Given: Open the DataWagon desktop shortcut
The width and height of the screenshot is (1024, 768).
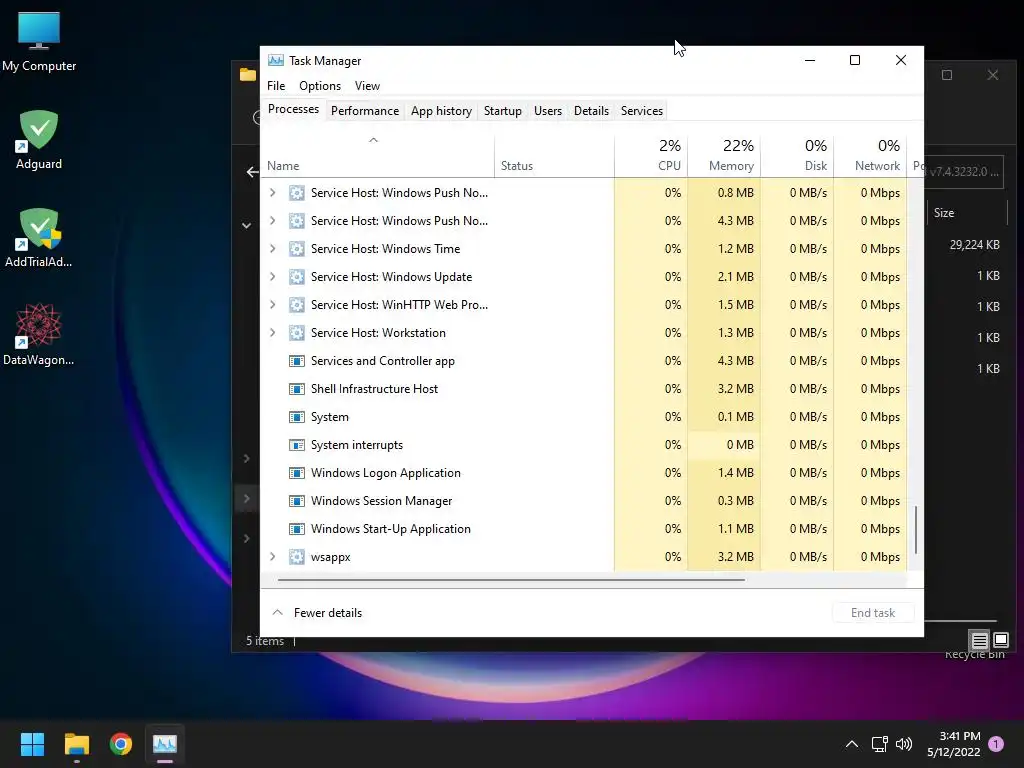Looking at the screenshot, I should point(39,334).
